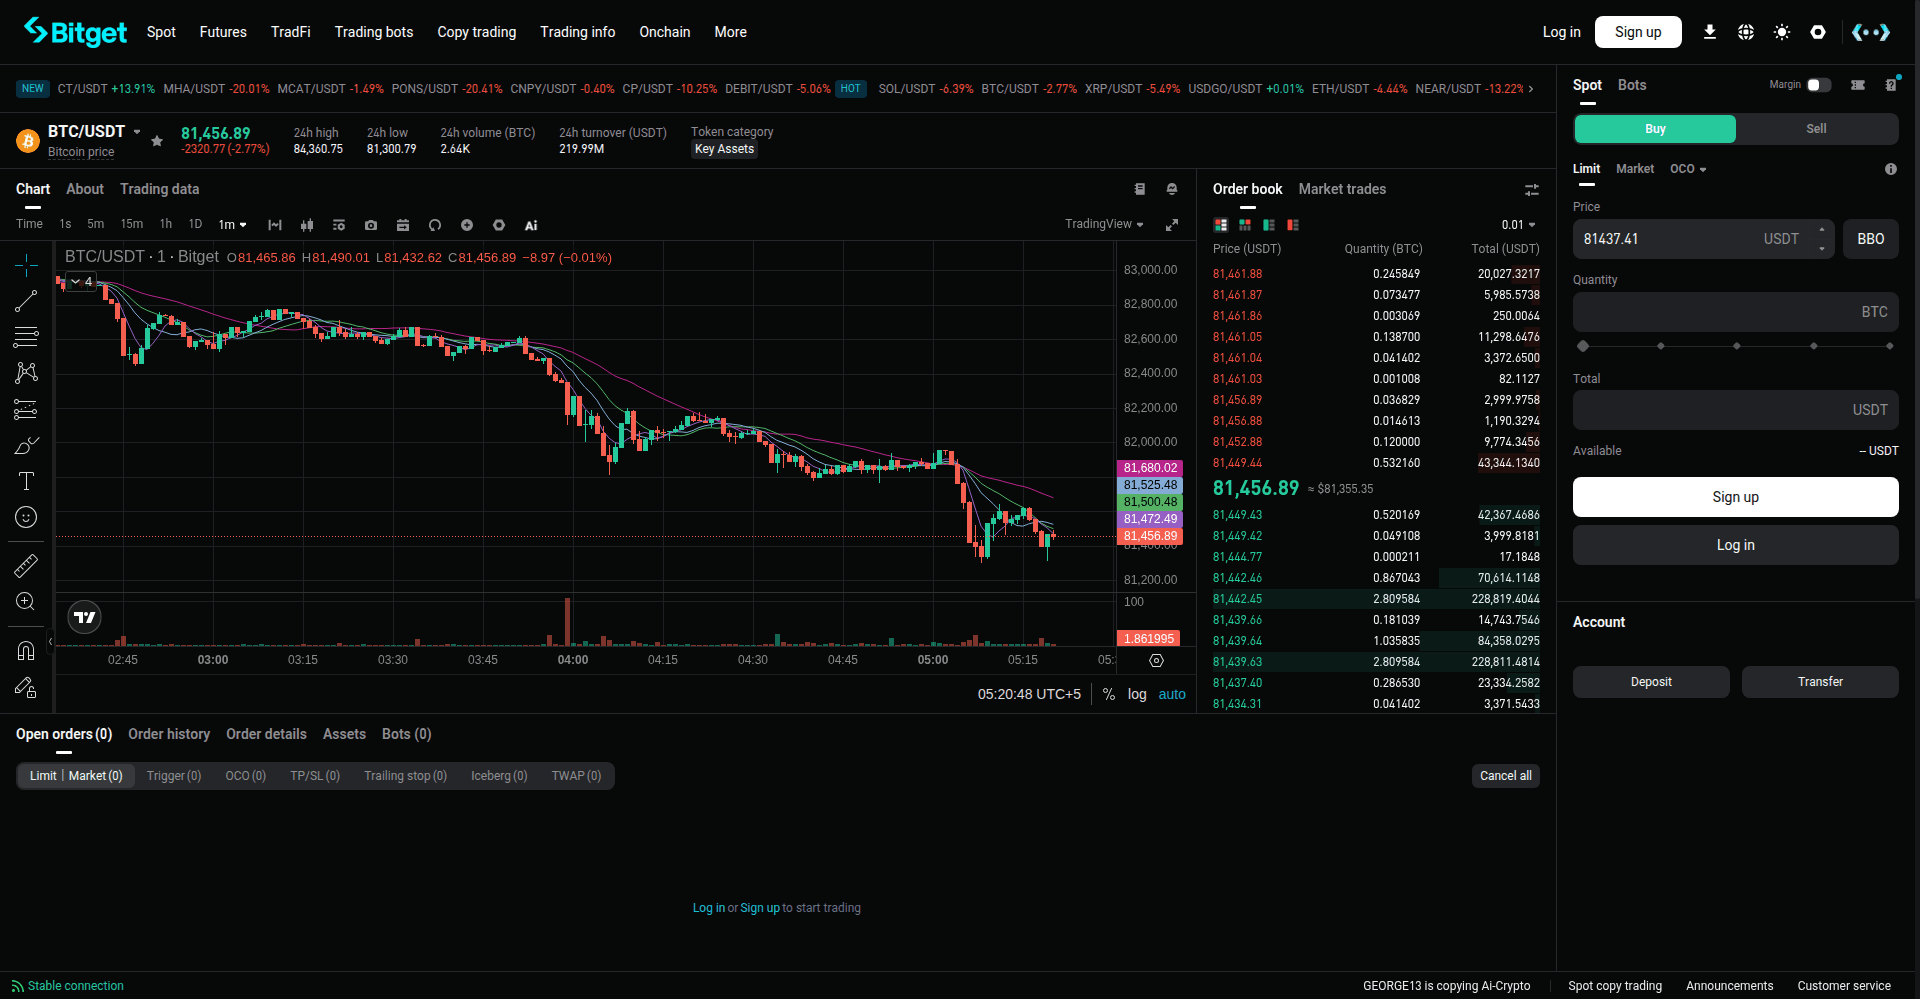
Task: Click the Price input field
Action: (x=1703, y=239)
